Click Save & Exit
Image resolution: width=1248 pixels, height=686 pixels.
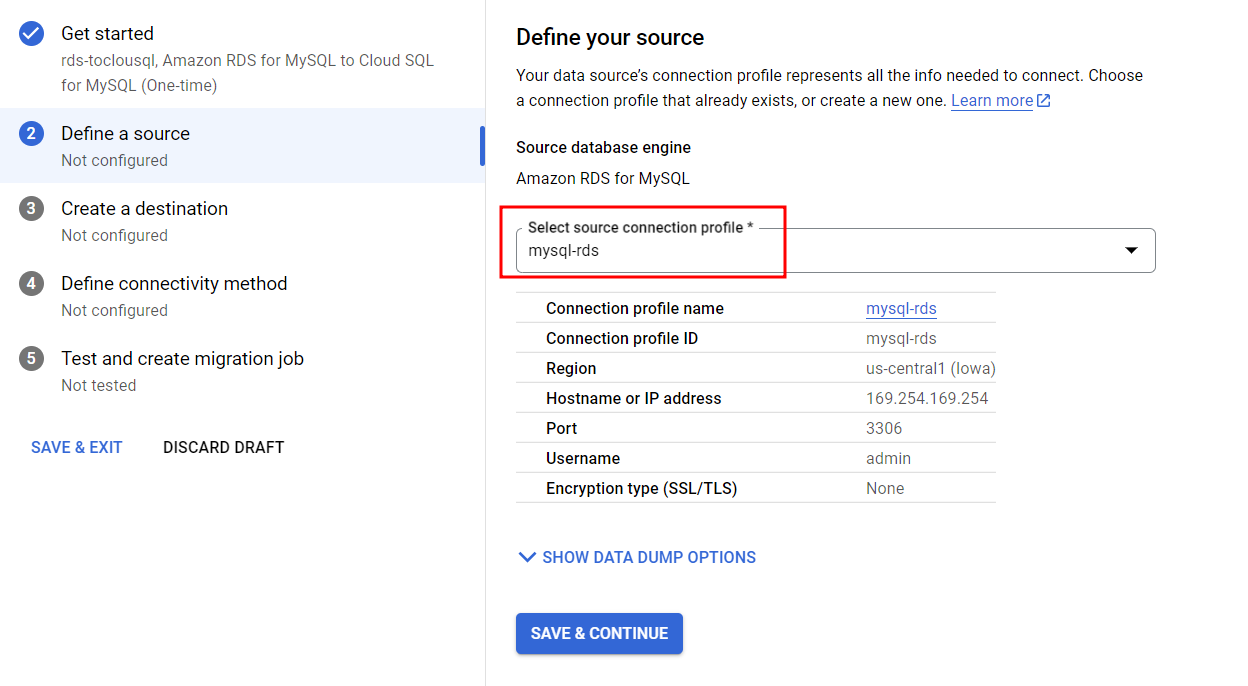point(77,447)
